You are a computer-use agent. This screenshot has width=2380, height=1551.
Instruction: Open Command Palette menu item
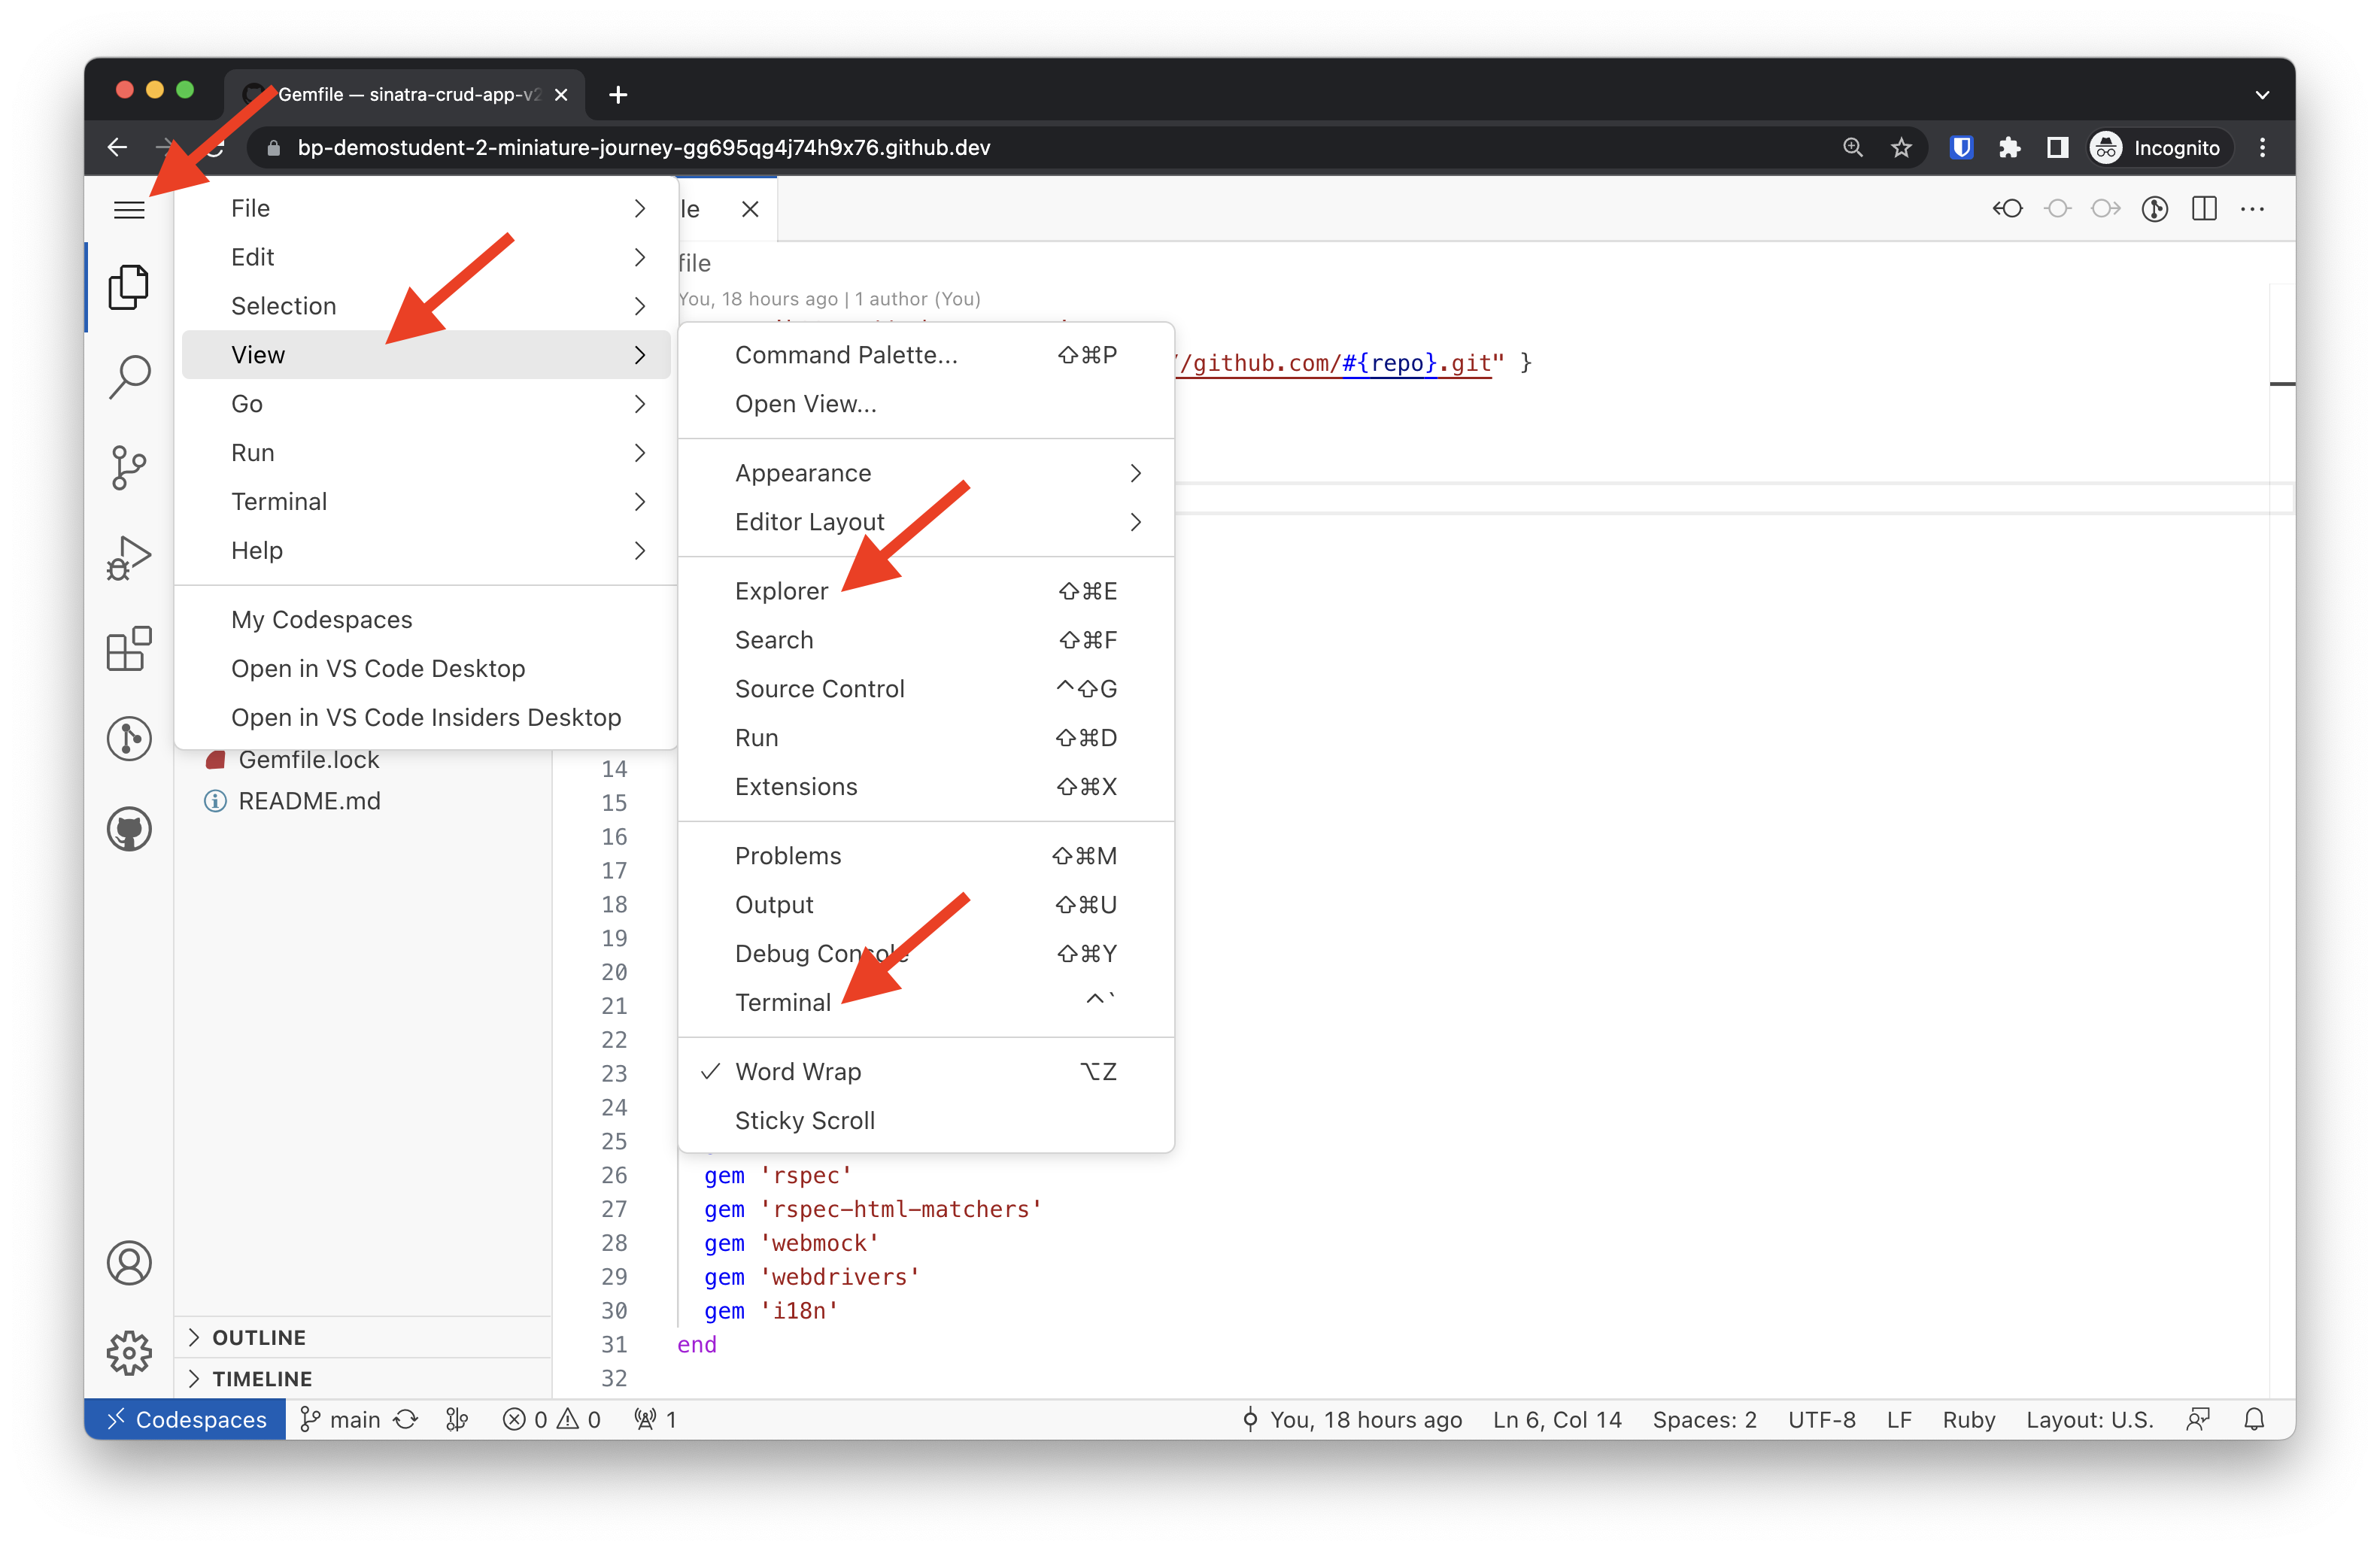coord(926,355)
